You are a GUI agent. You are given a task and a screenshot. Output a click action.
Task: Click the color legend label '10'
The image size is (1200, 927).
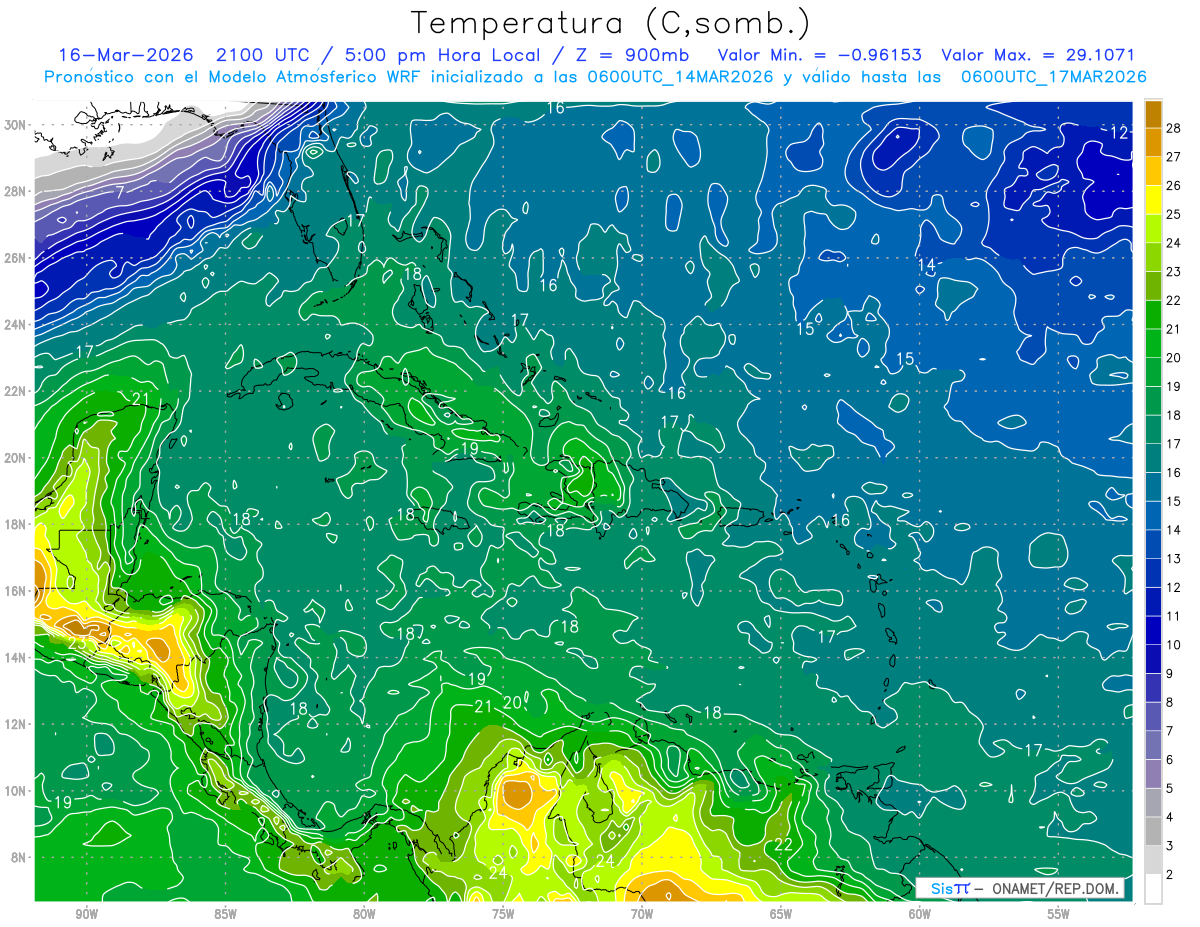(x=1174, y=645)
